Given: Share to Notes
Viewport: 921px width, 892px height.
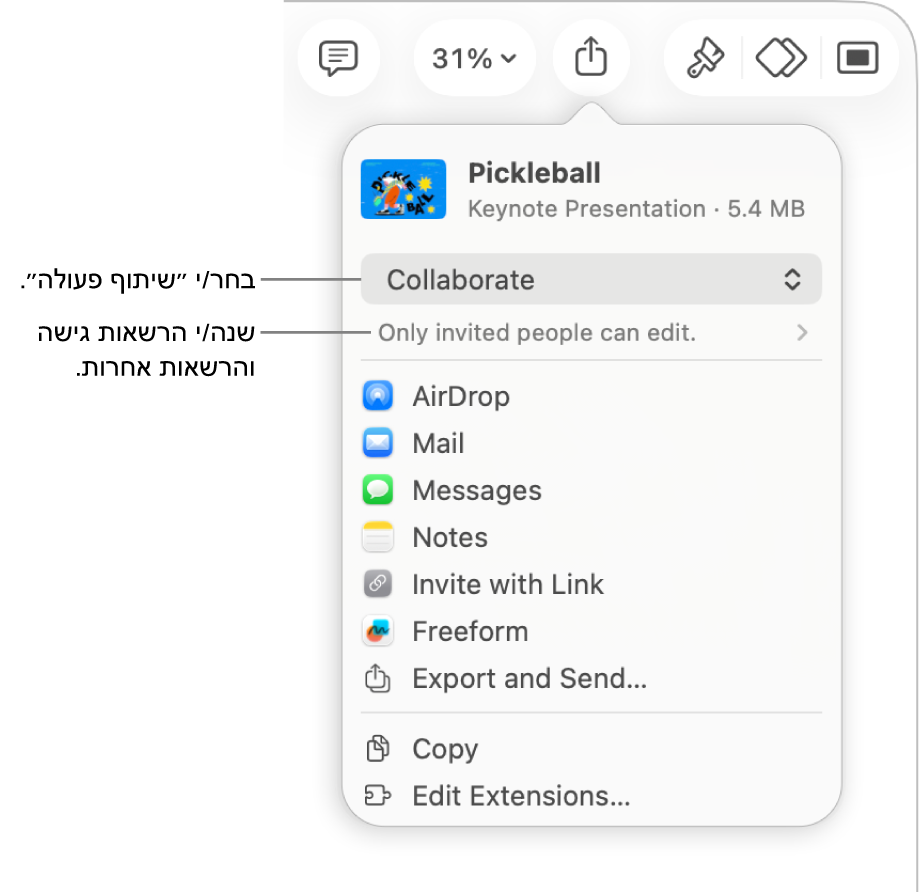Looking at the screenshot, I should click(591, 537).
